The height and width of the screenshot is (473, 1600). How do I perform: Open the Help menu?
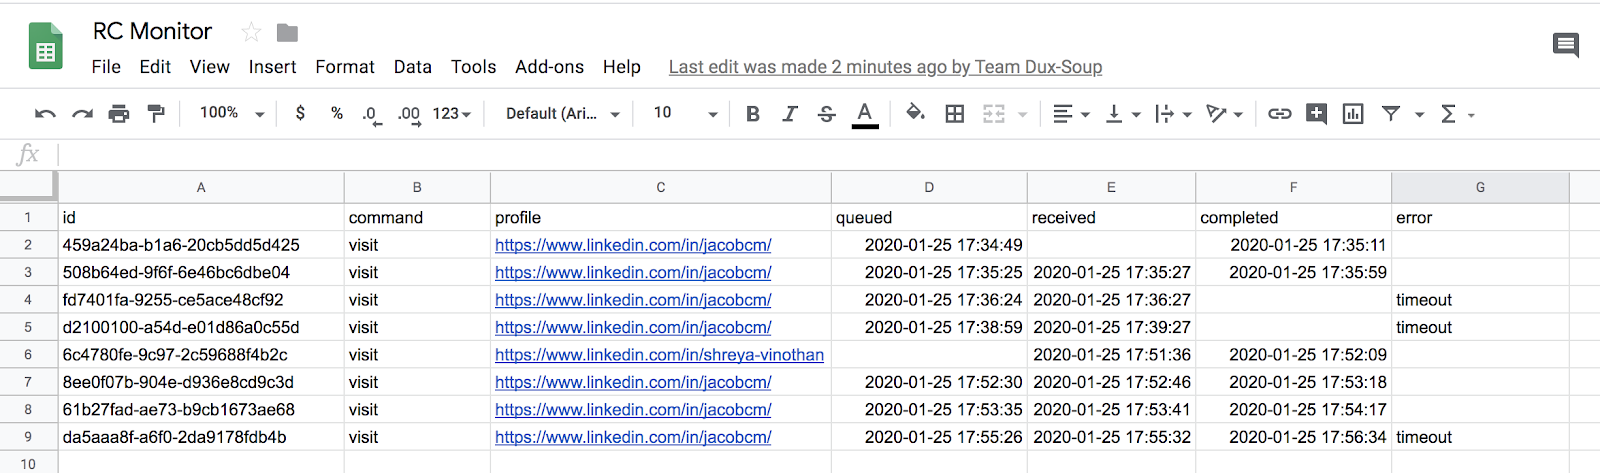tap(622, 67)
